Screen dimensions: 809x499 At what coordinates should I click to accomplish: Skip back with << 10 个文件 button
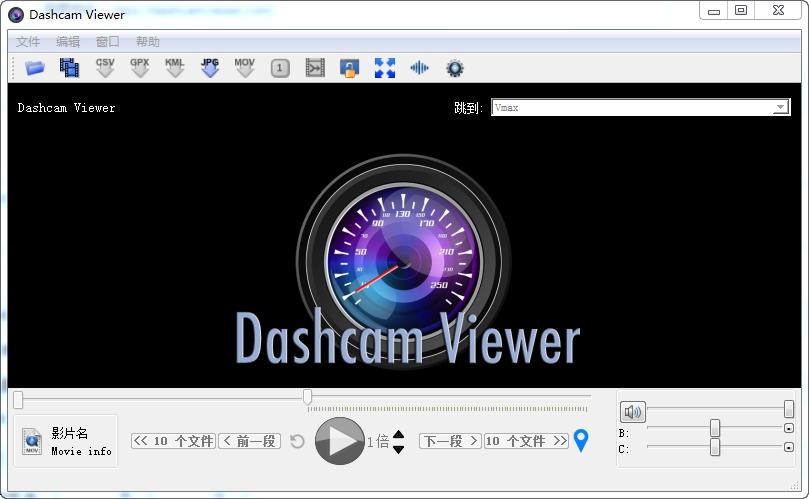173,441
